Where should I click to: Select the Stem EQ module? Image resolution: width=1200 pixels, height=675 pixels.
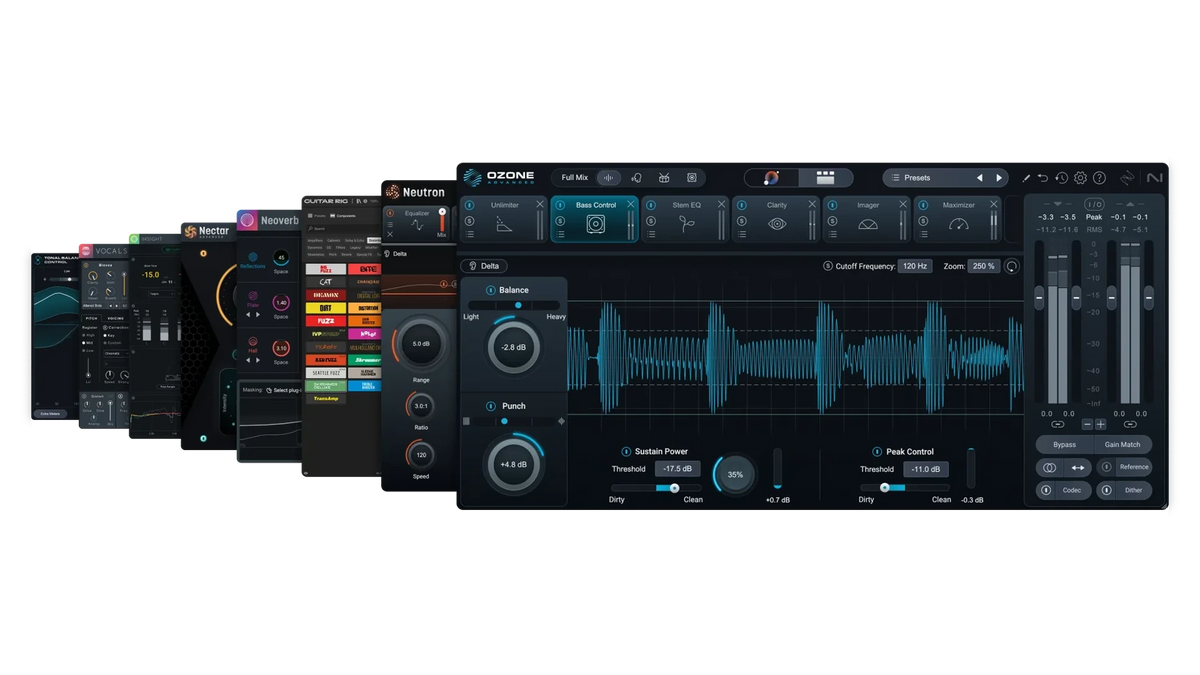(x=686, y=219)
